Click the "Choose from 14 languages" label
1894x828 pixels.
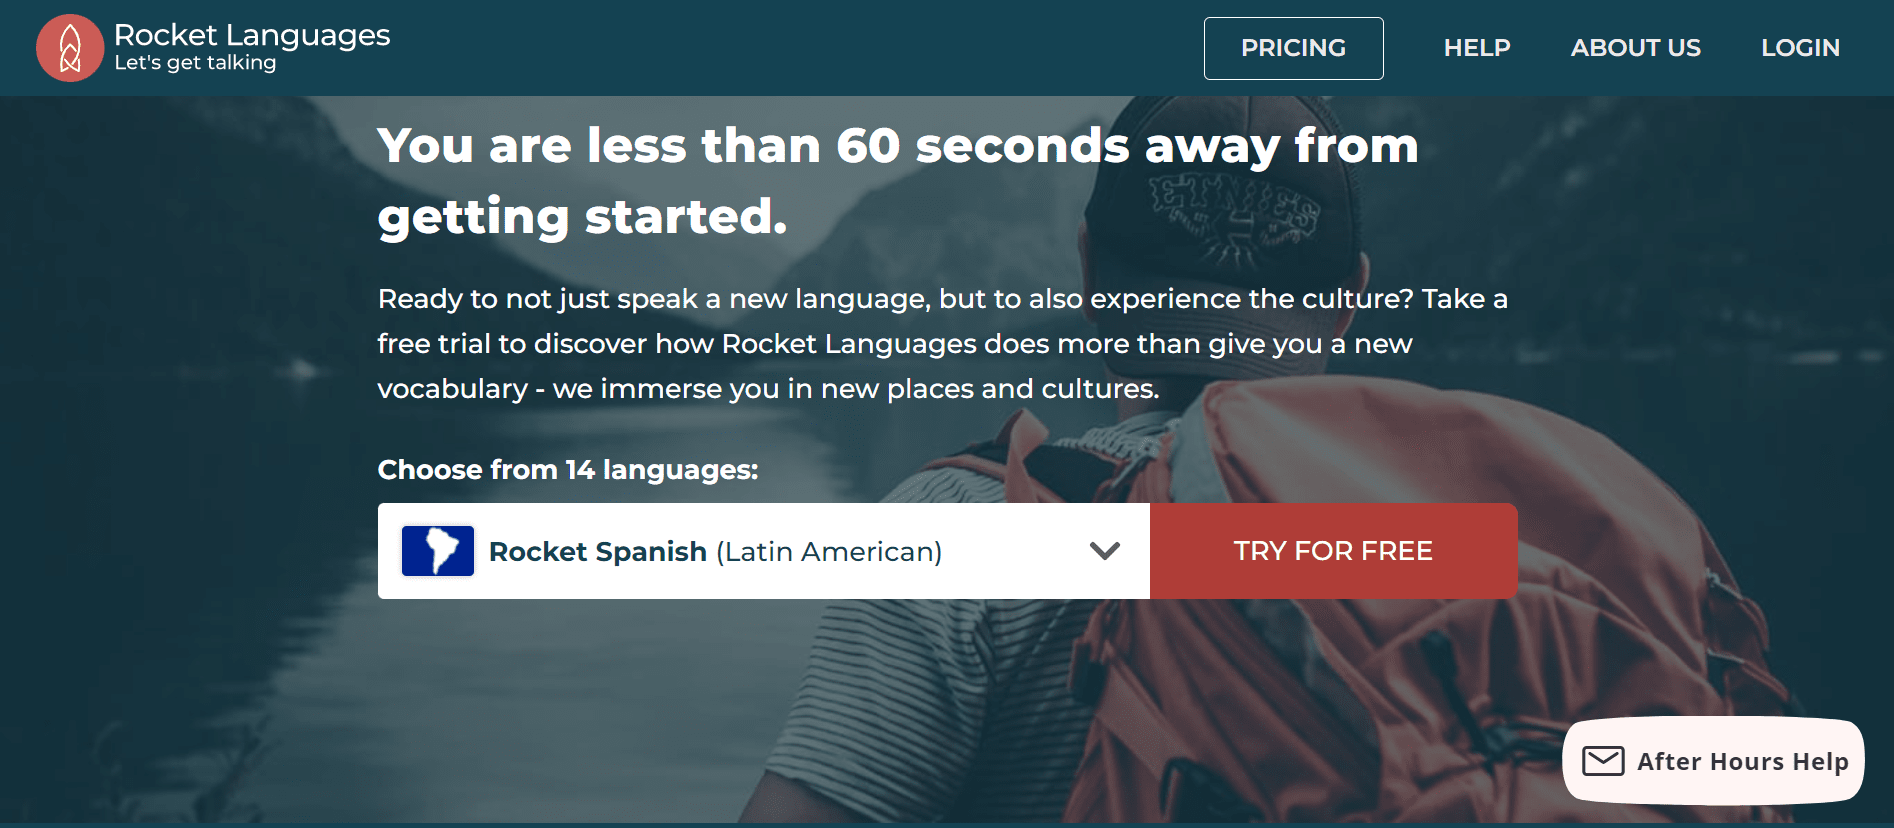[x=568, y=470]
